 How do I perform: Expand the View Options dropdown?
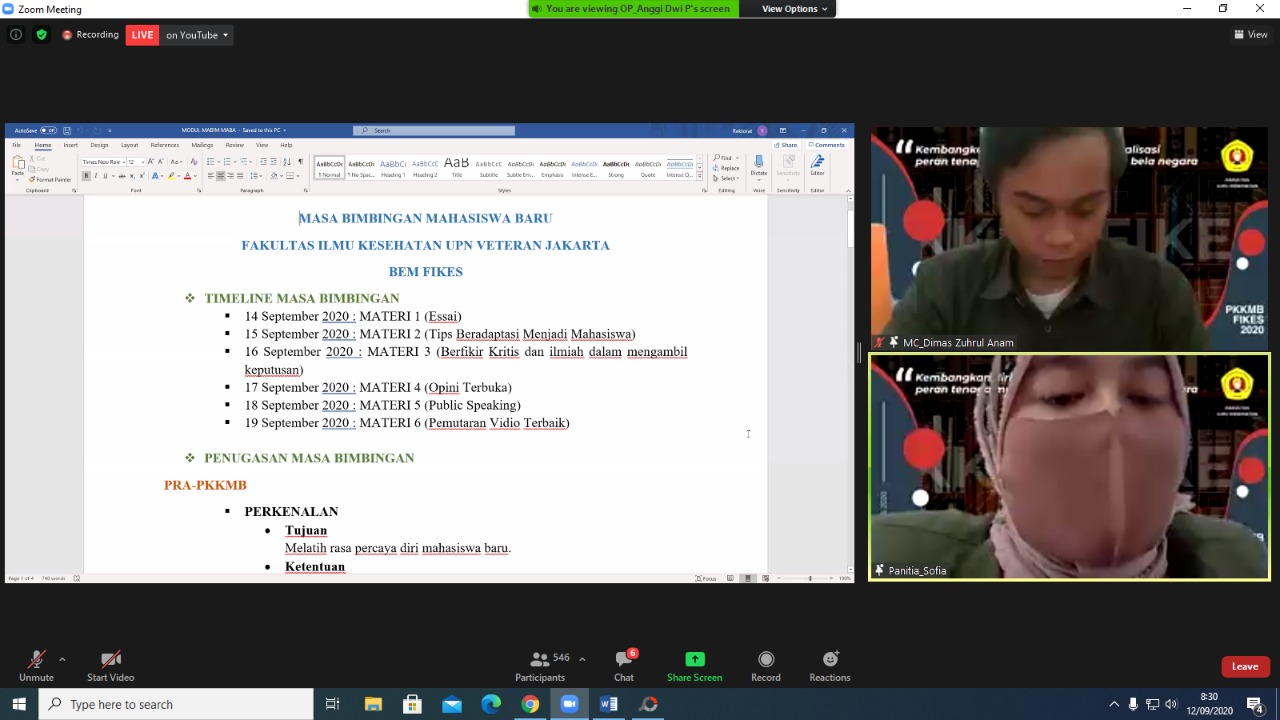click(796, 9)
